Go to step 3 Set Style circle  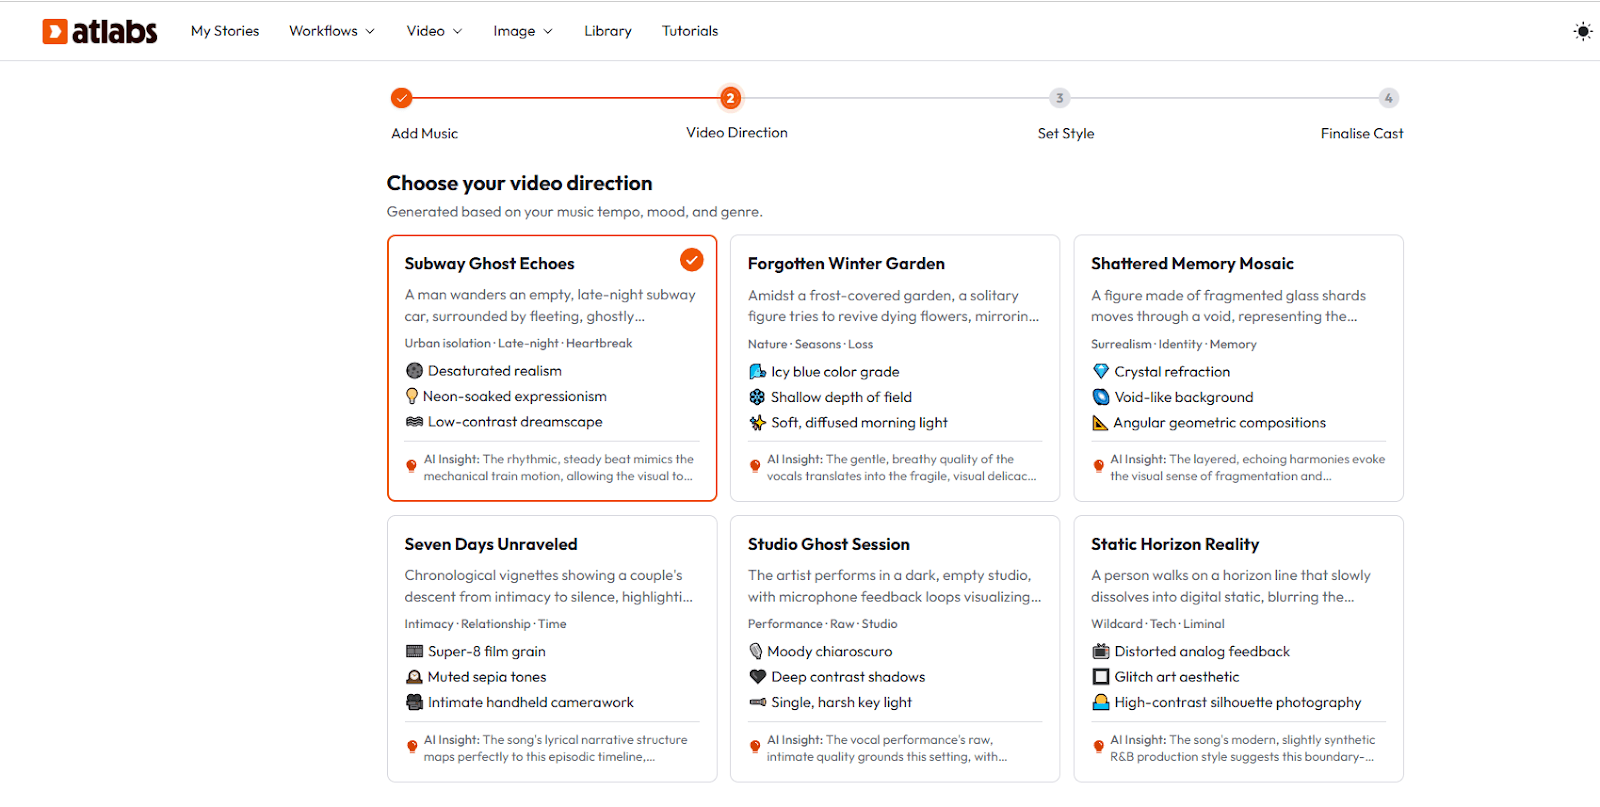pos(1060,98)
